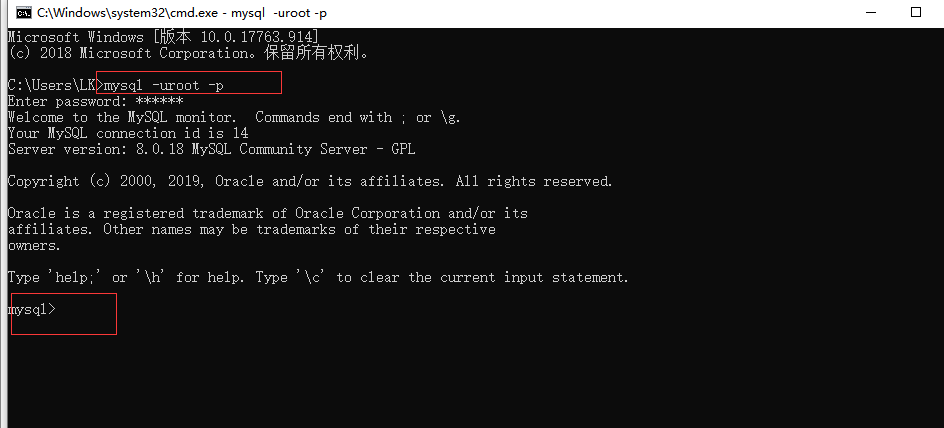
Task: Minimize the command prompt window
Action: point(870,12)
